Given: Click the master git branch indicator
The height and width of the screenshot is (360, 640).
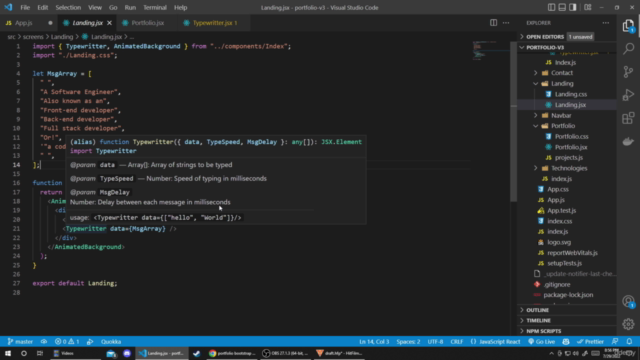Looking at the screenshot, I should click(20, 342).
